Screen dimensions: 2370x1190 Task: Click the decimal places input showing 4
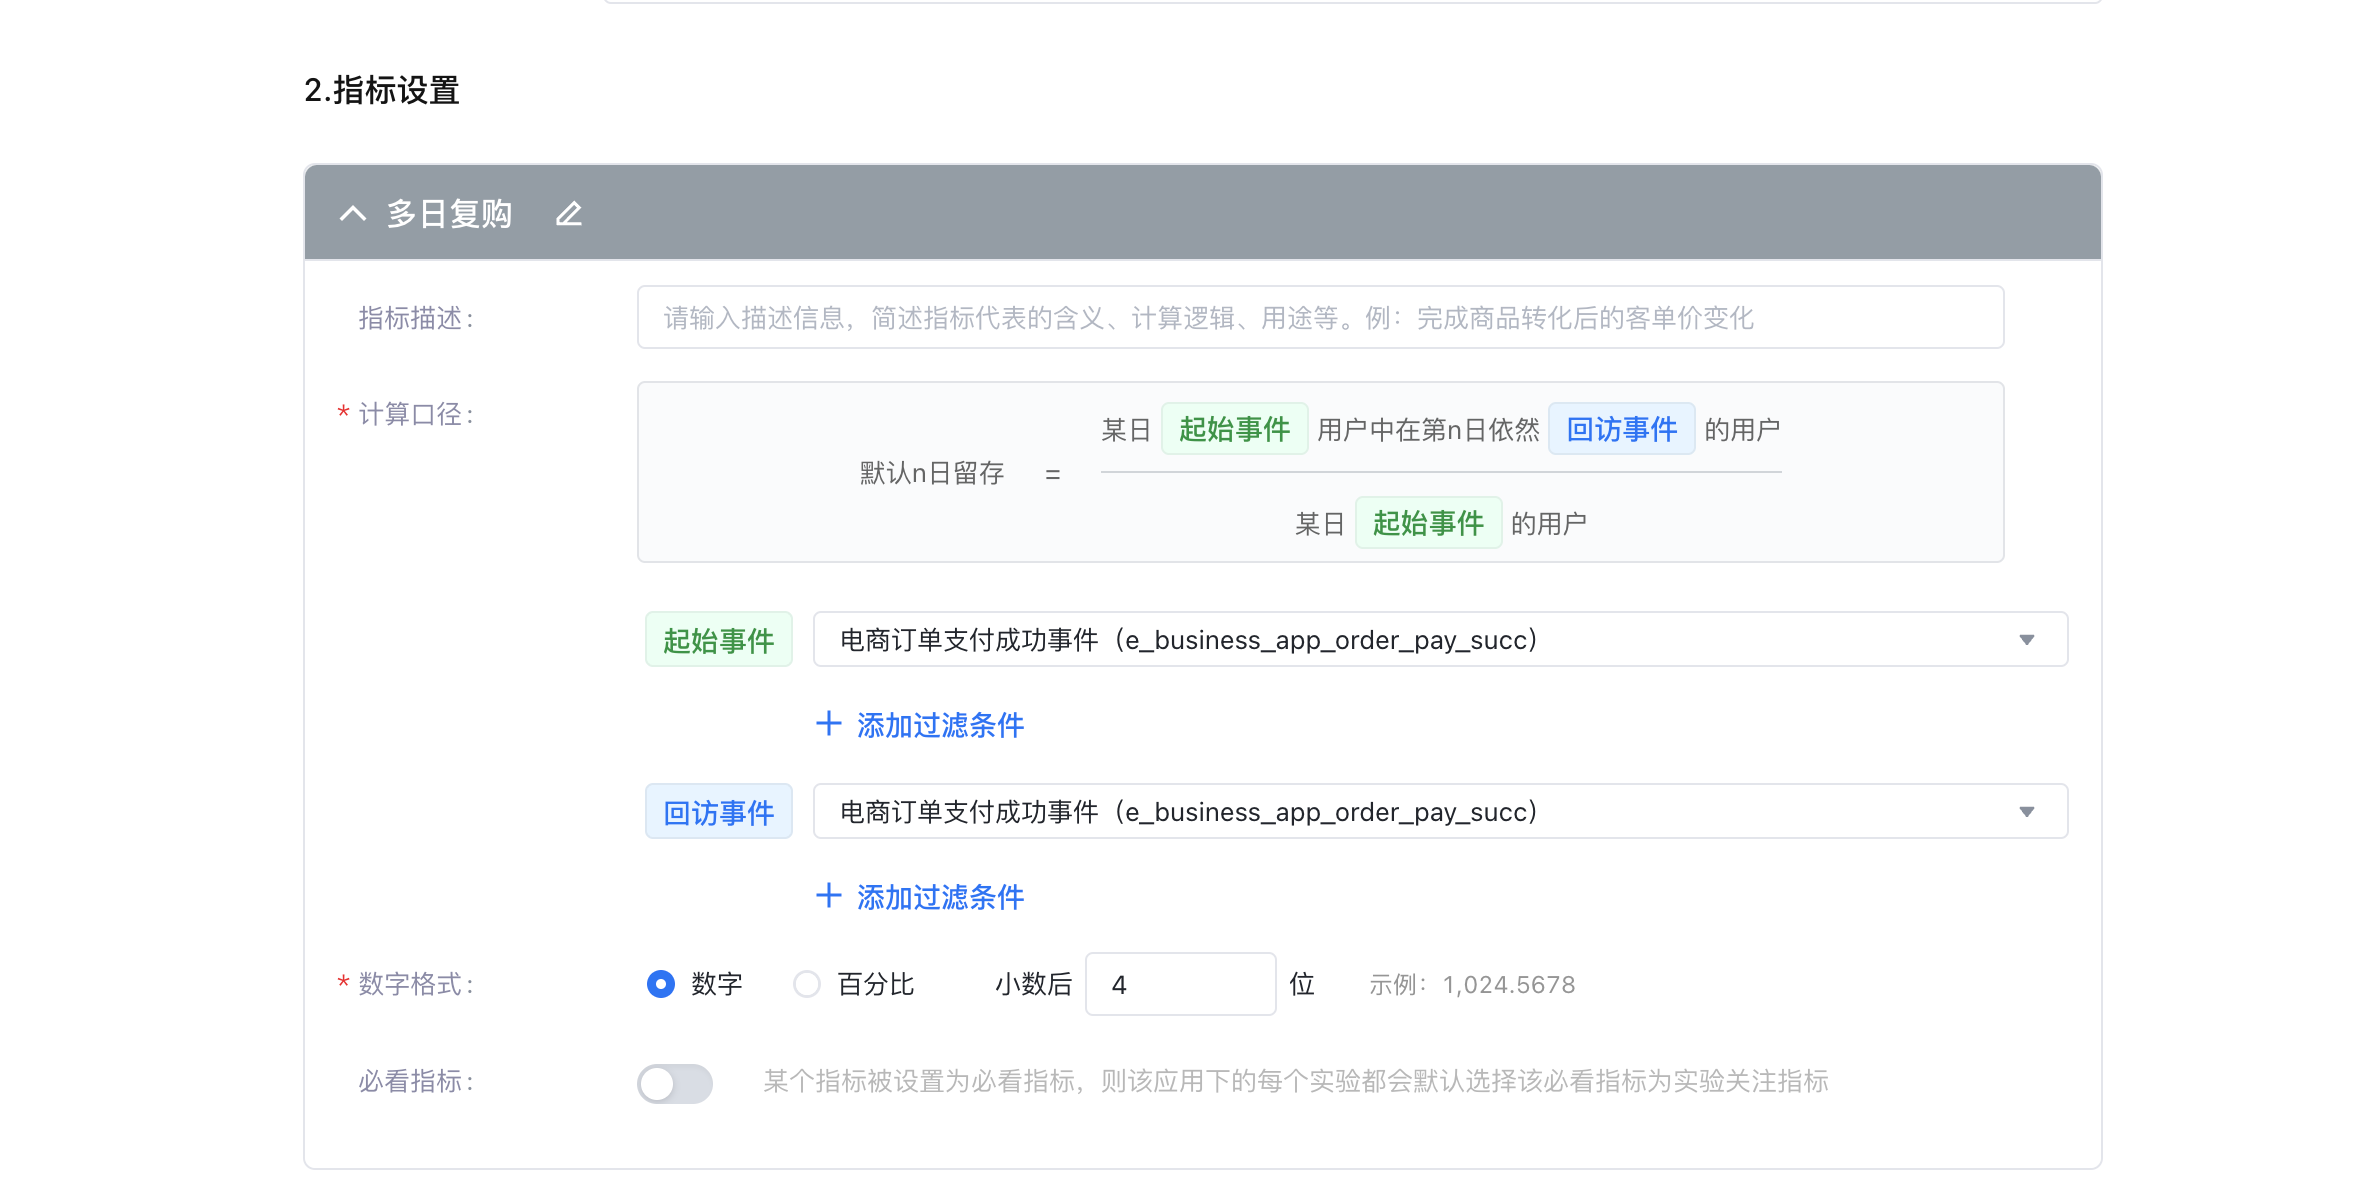pyautogui.click(x=1180, y=985)
